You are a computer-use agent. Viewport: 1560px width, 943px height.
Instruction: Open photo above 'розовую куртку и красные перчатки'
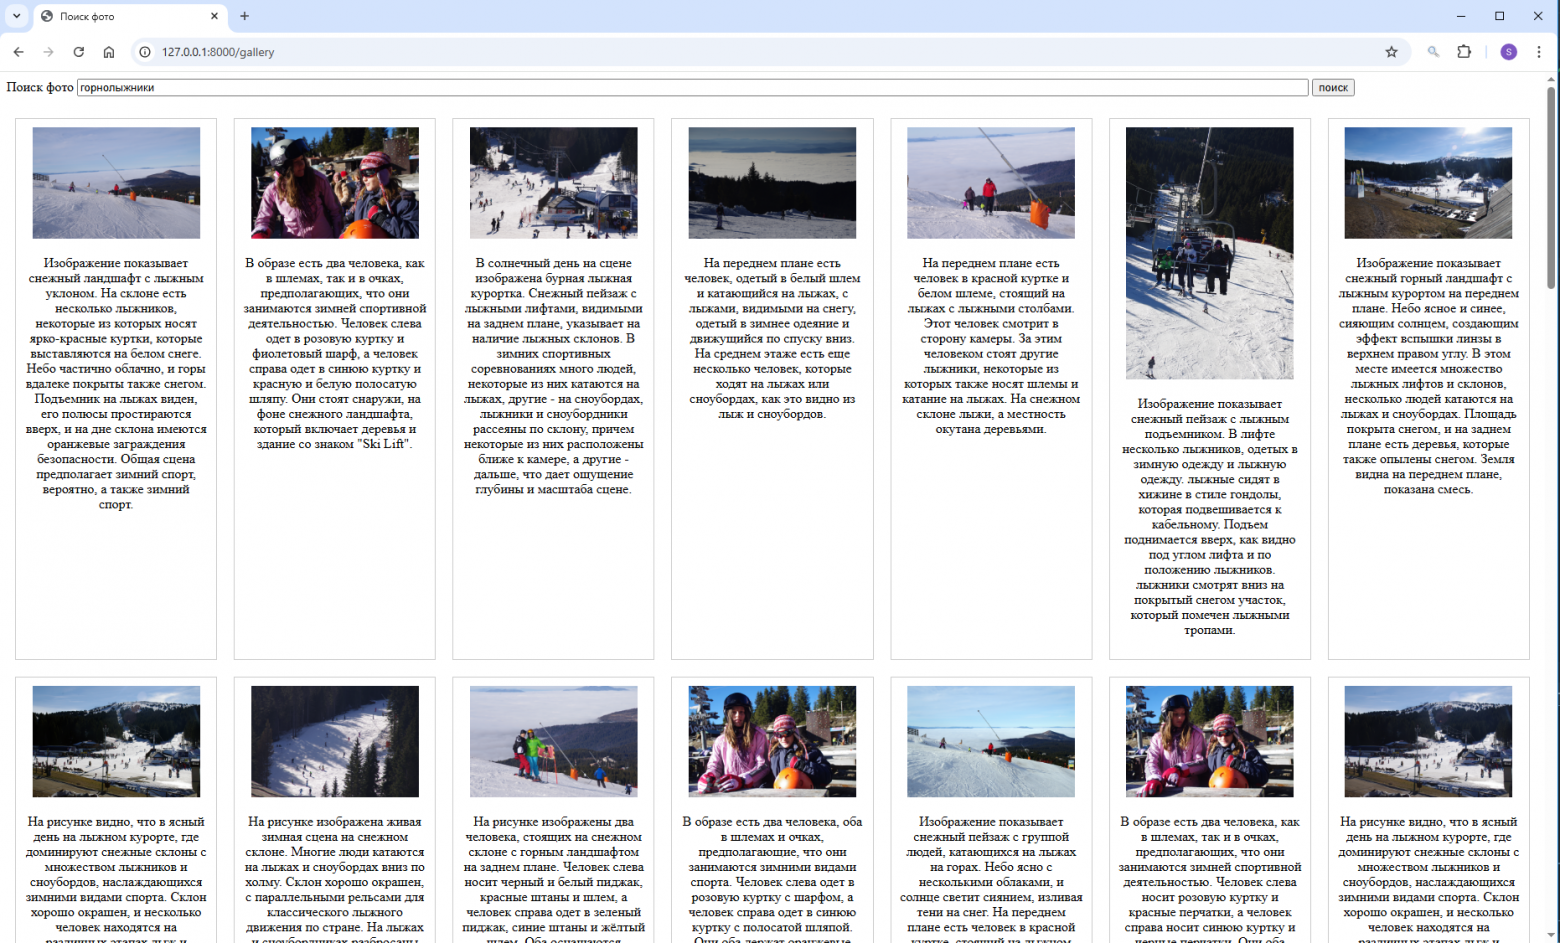[1209, 741]
